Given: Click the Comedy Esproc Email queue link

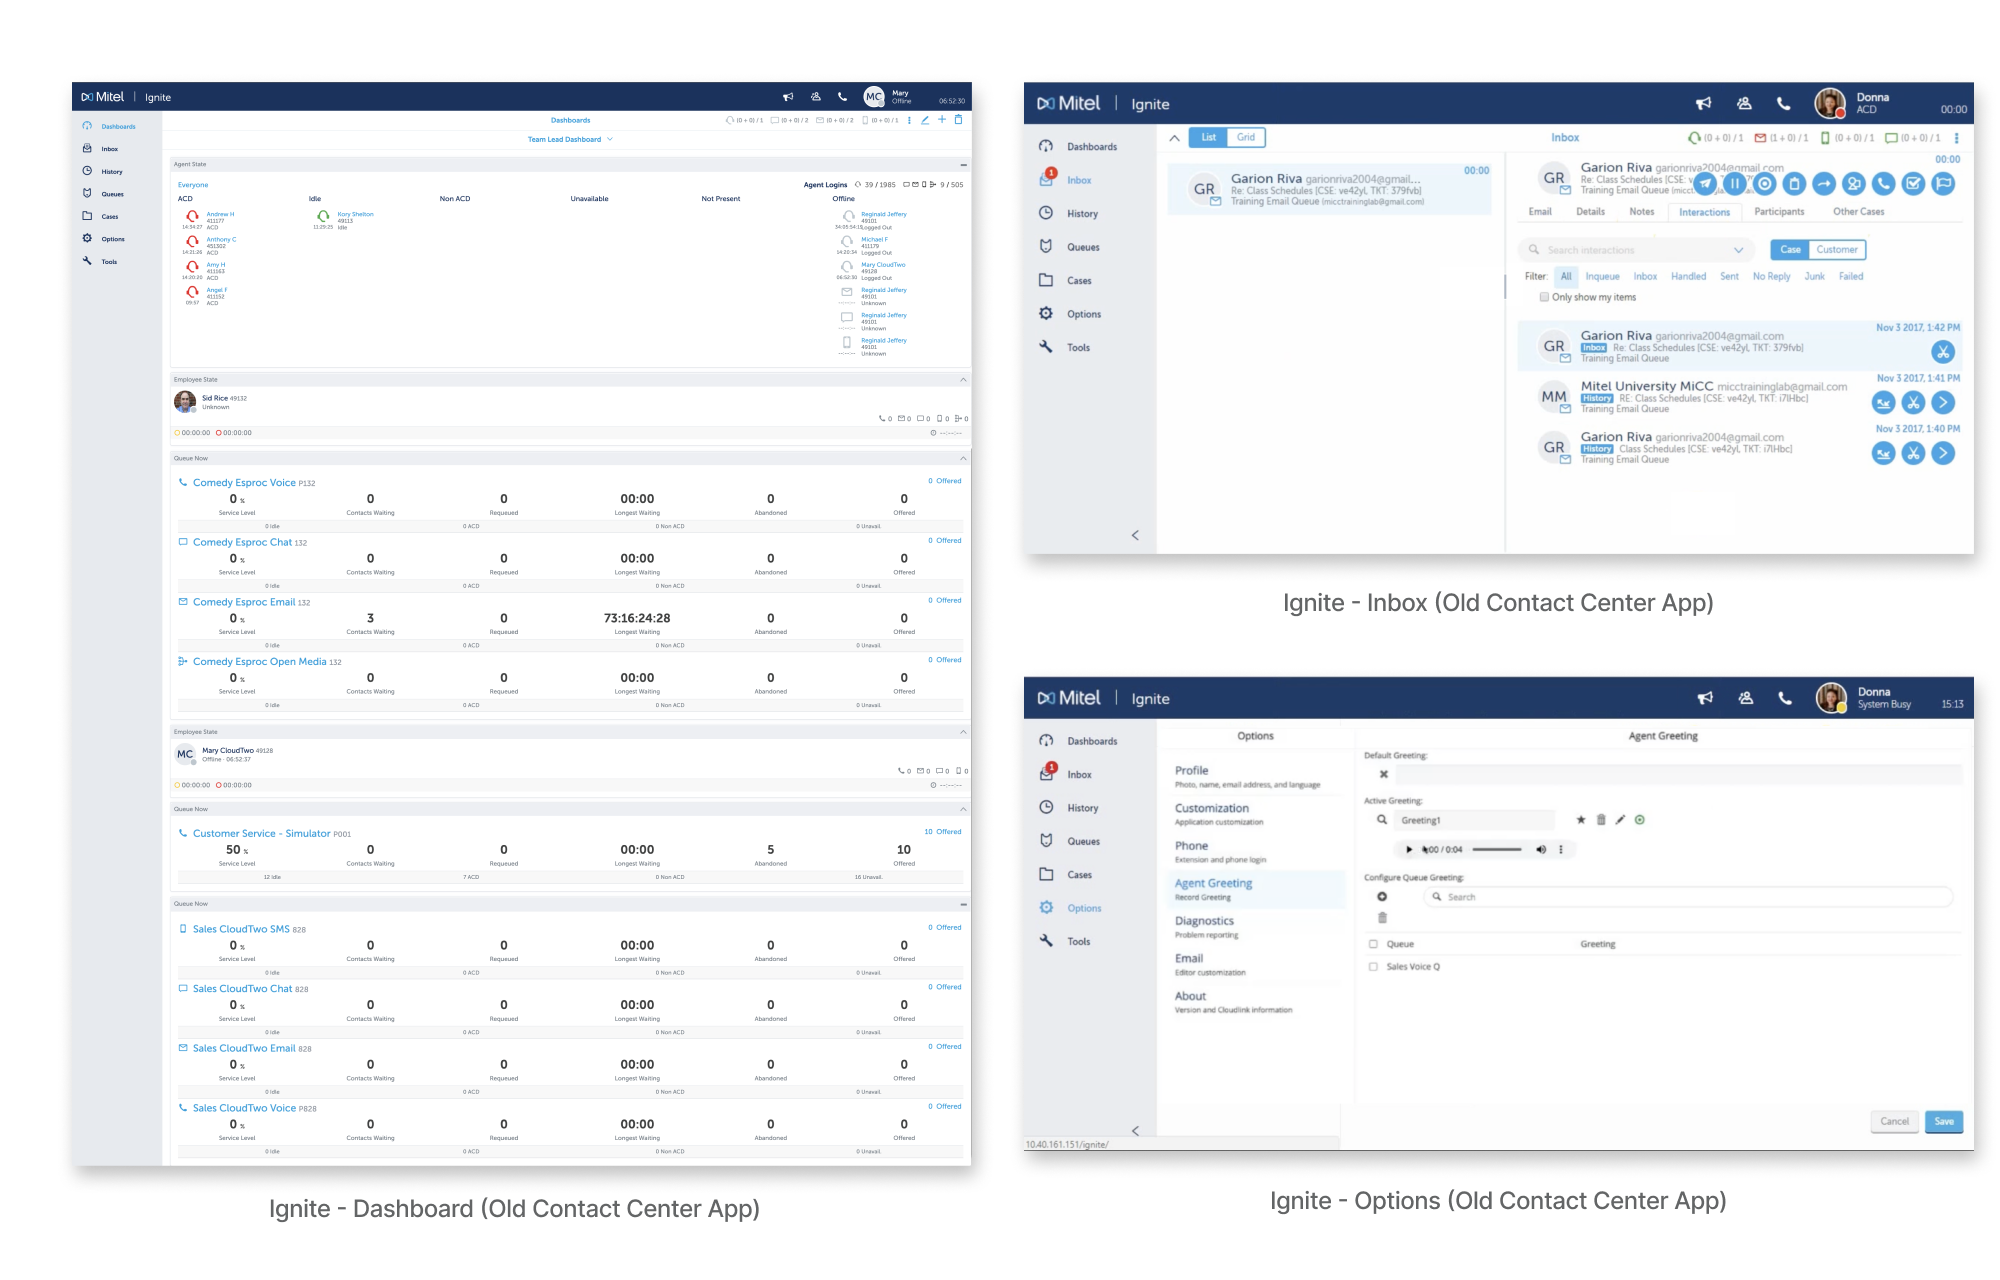Looking at the screenshot, I should pos(244,602).
